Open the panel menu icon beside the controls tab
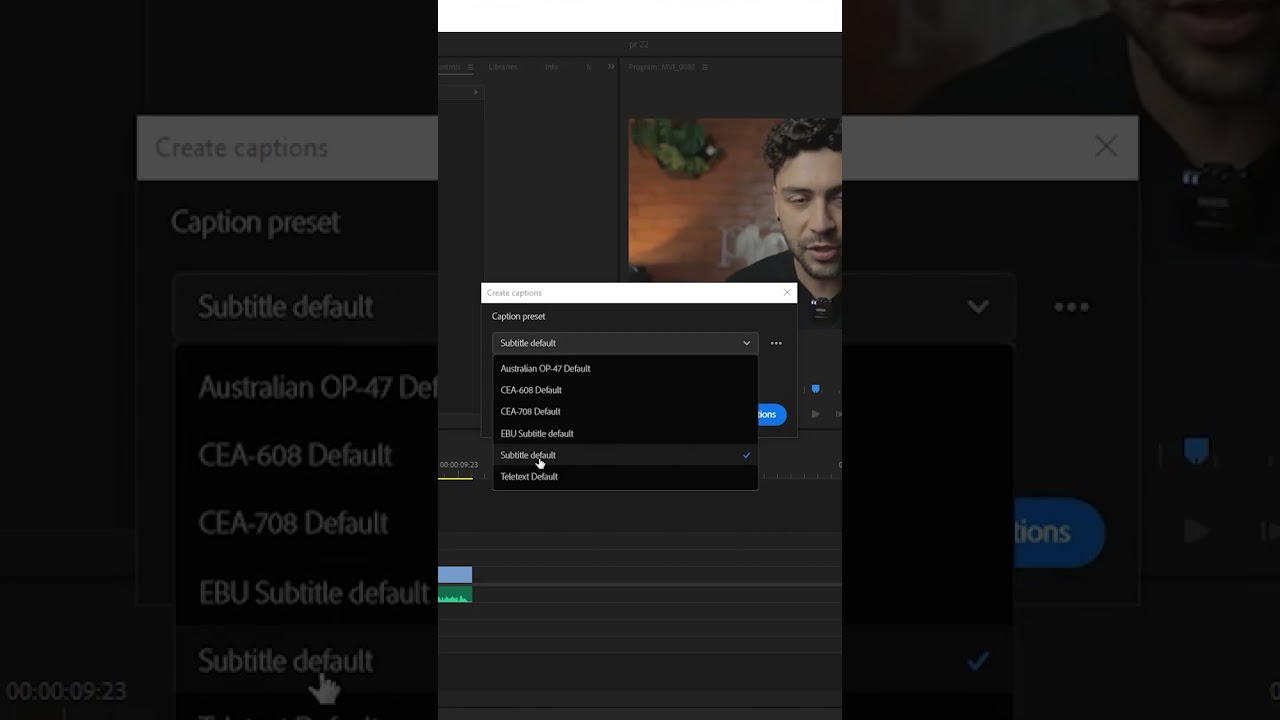This screenshot has height=720, width=1280. pos(470,67)
